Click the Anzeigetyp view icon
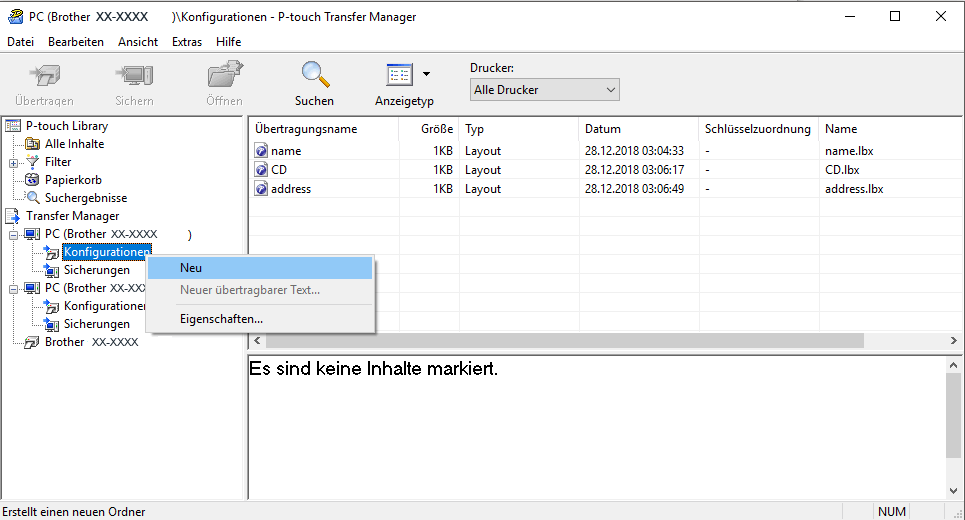 point(399,75)
